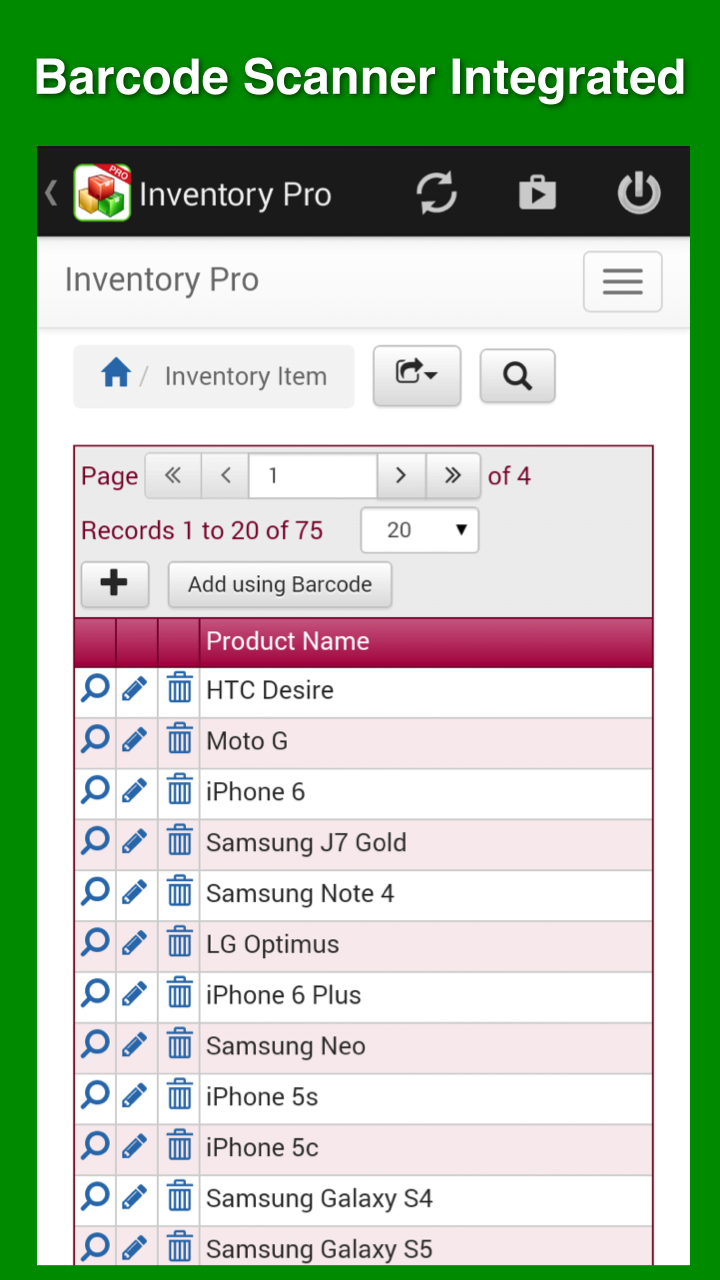
Task: Jump to first page of records
Action: (173, 476)
